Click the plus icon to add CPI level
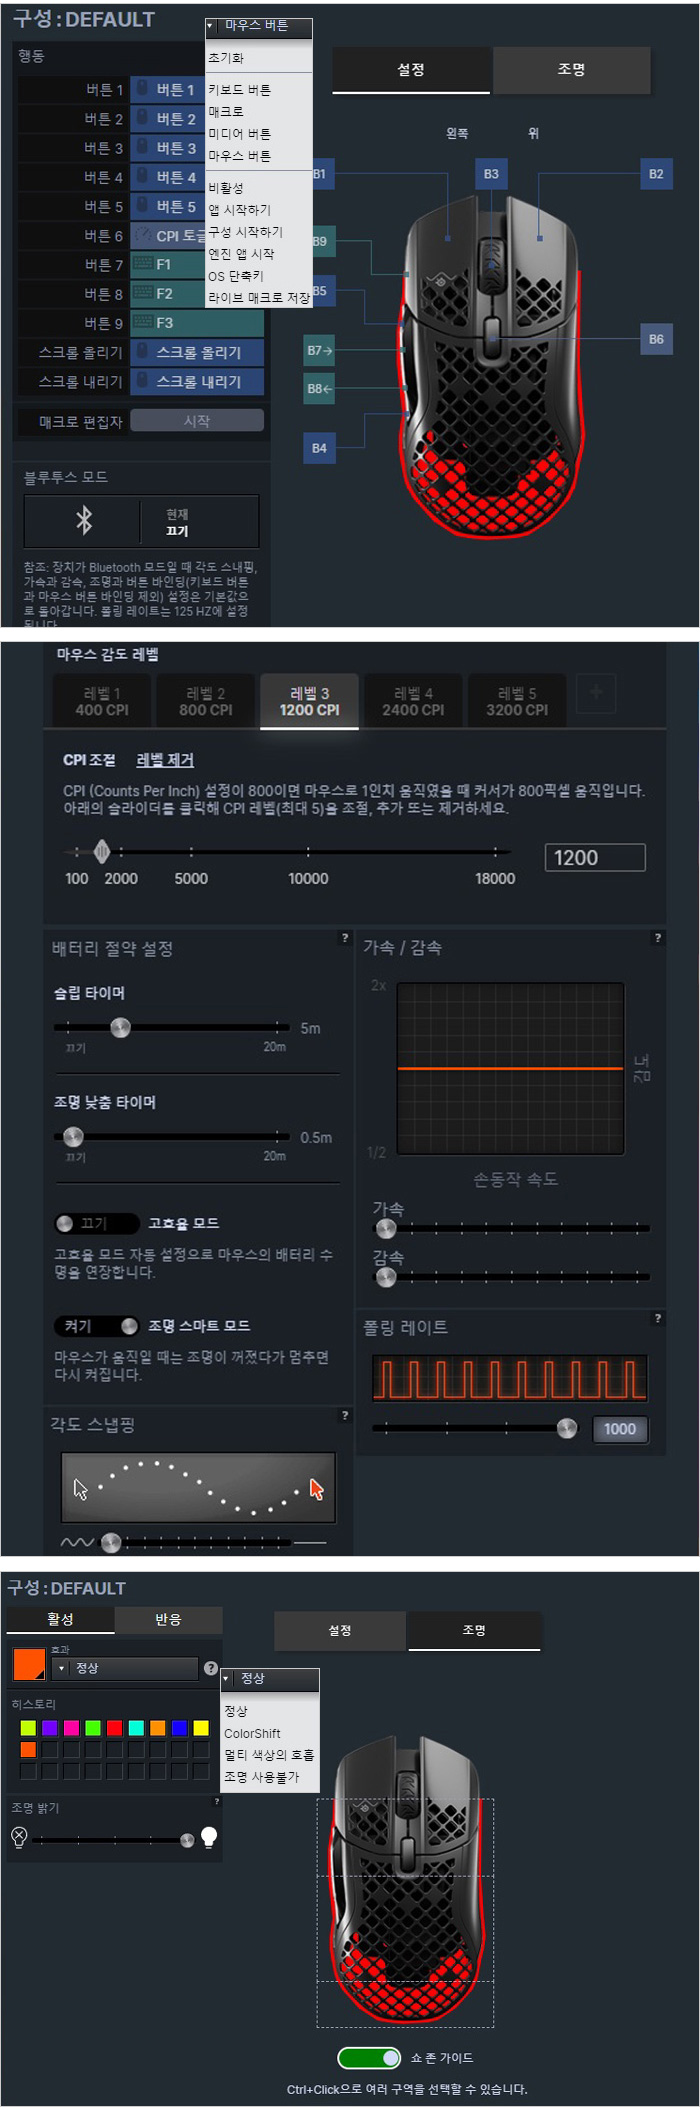Screen dimensions: 700x2110 pos(596,692)
